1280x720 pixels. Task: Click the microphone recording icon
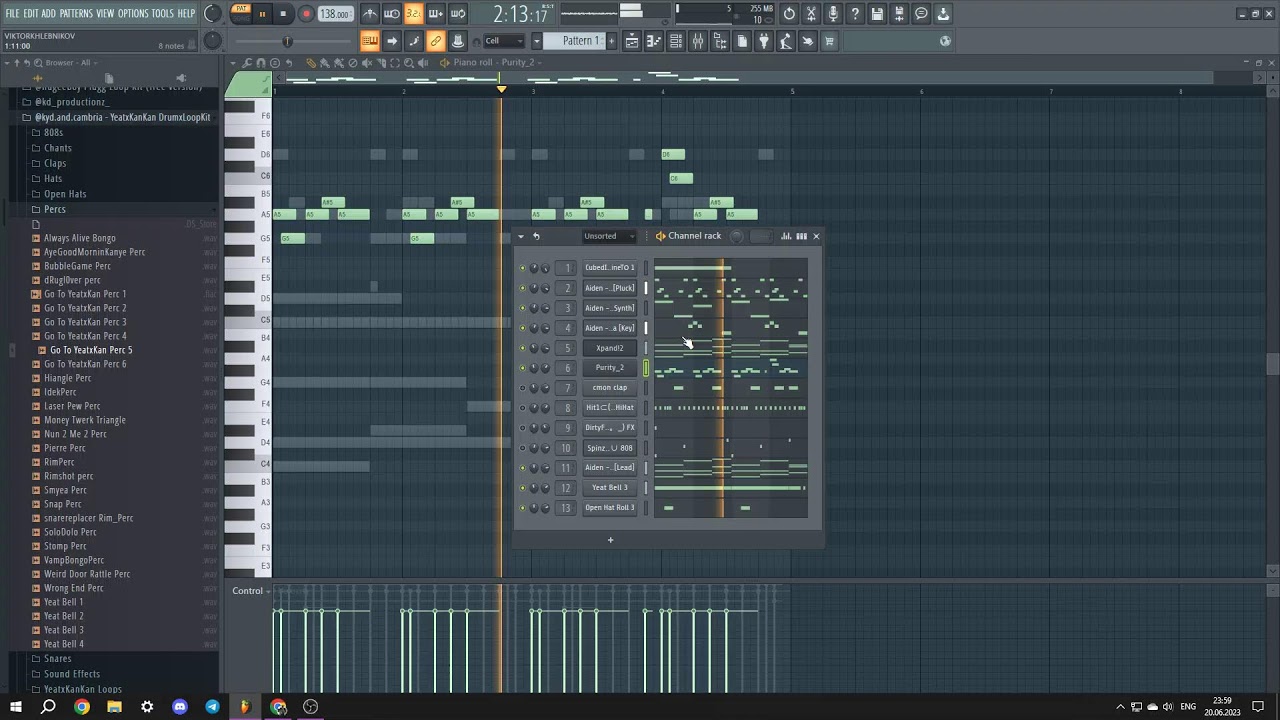[833, 14]
